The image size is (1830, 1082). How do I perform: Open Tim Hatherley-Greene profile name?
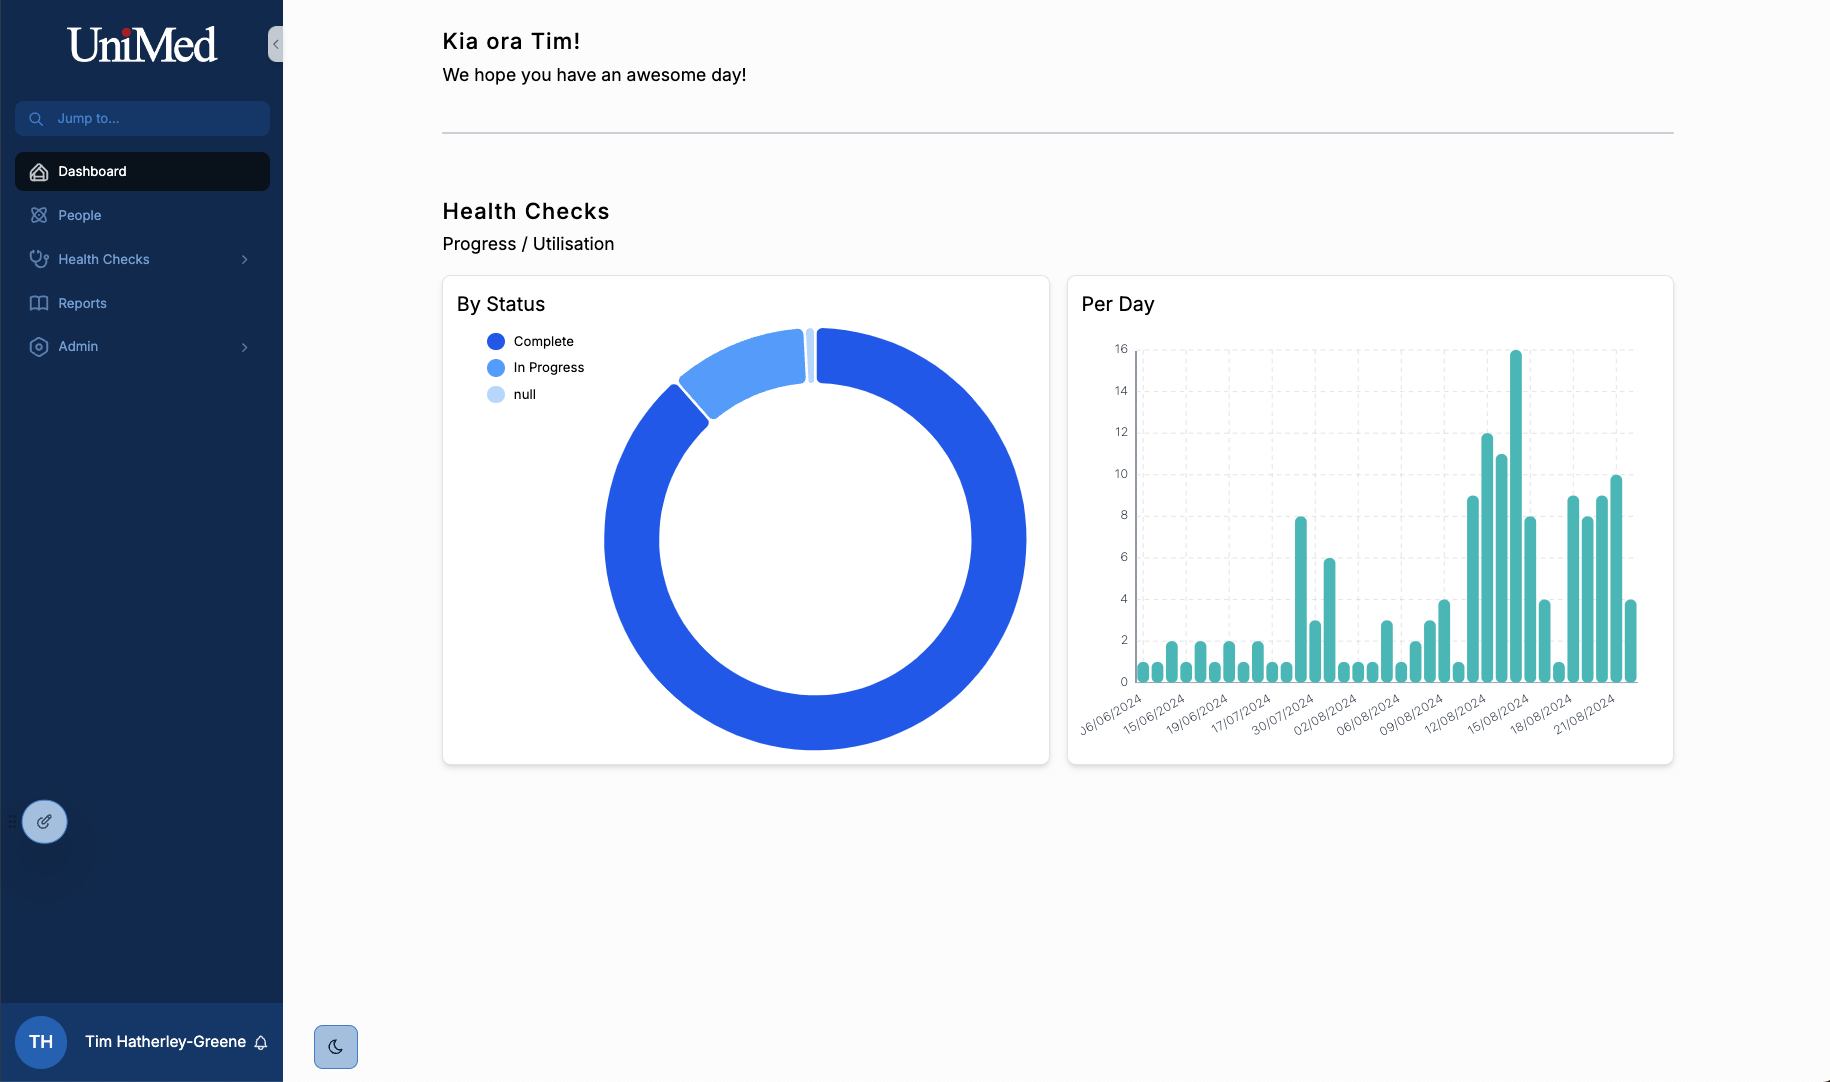(x=165, y=1042)
